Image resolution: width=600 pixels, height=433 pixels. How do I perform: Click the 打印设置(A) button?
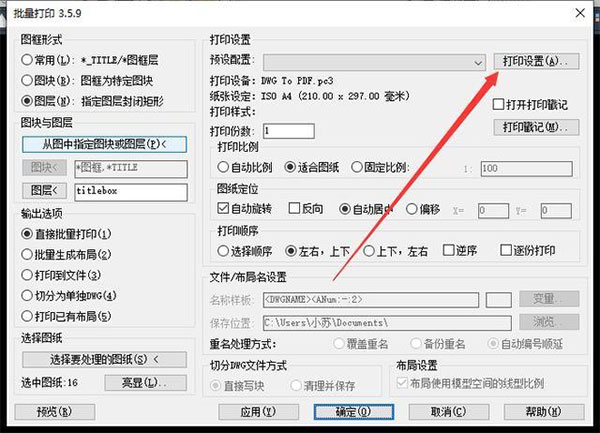point(538,62)
